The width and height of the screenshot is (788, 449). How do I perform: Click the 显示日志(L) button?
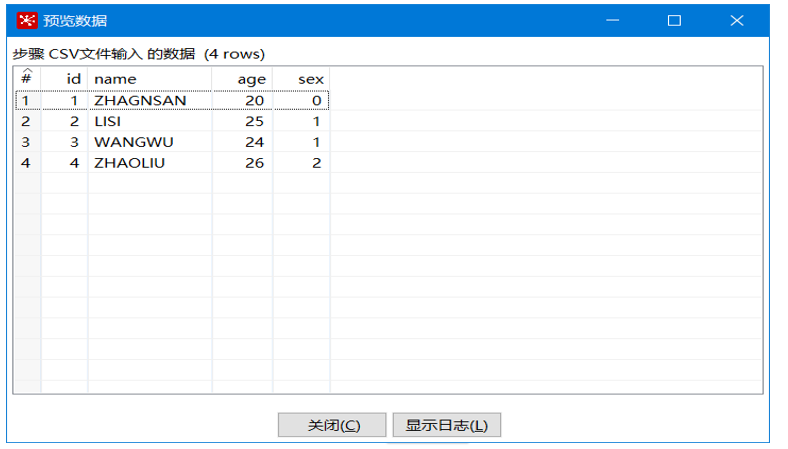click(447, 425)
